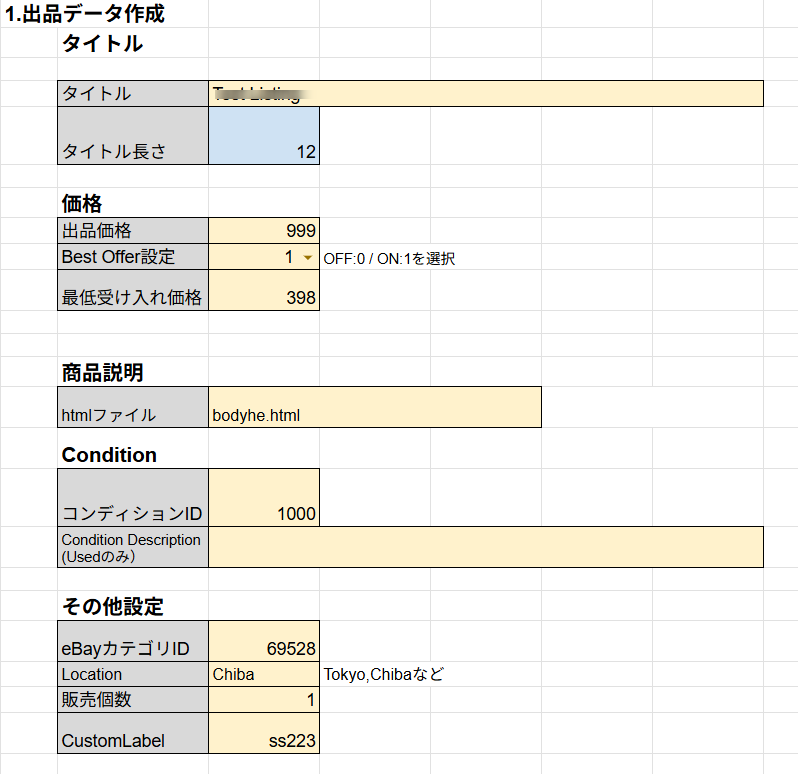Click the OFF:0 / ON:1 hint text
This screenshot has width=798, height=774.
tap(389, 258)
